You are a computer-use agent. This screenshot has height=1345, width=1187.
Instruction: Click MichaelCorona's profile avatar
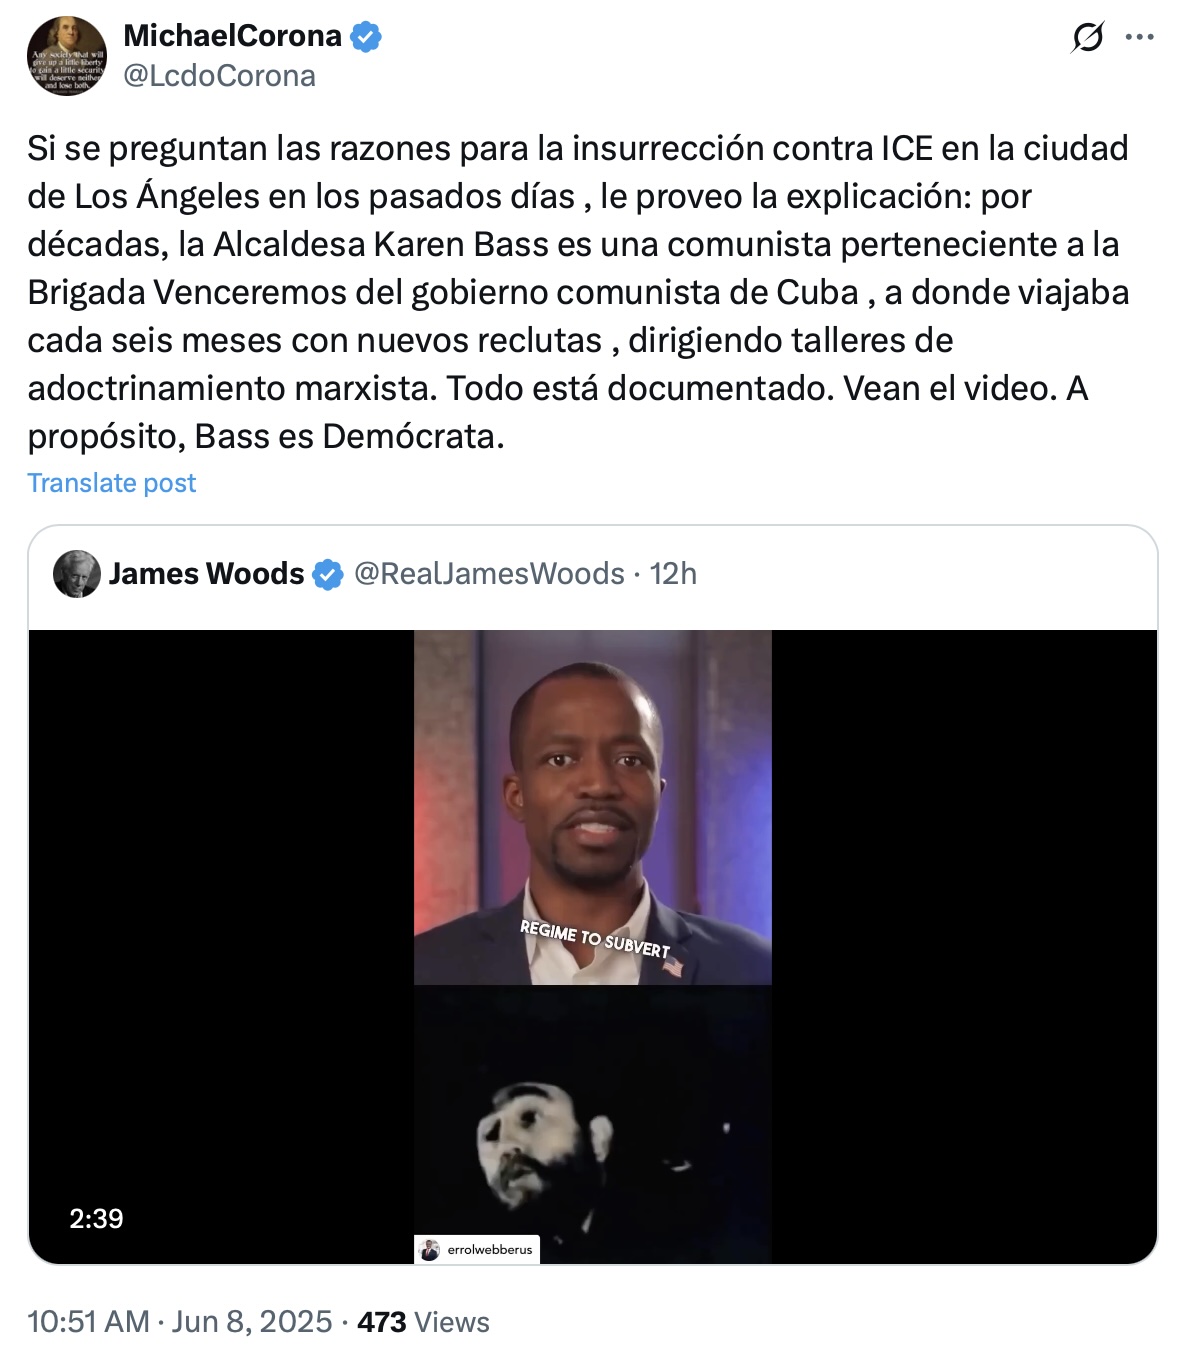point(67,56)
